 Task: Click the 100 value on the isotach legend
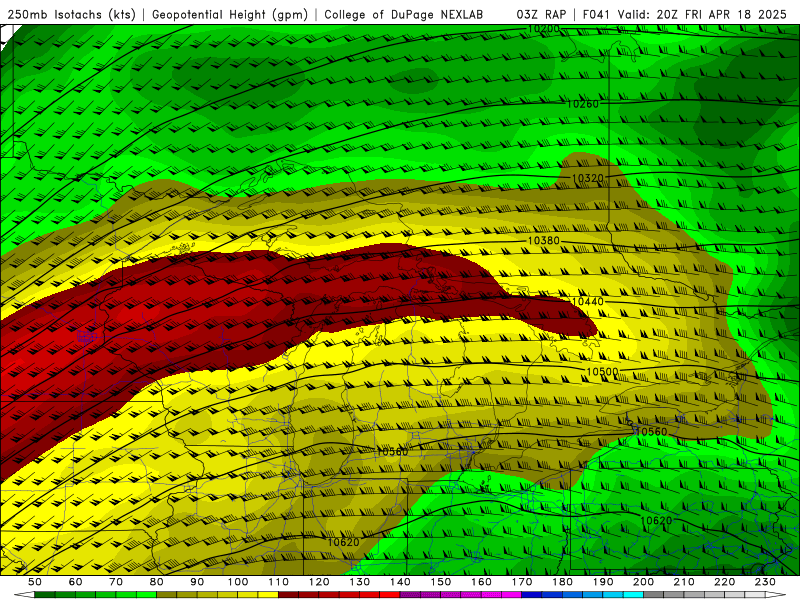(238, 582)
